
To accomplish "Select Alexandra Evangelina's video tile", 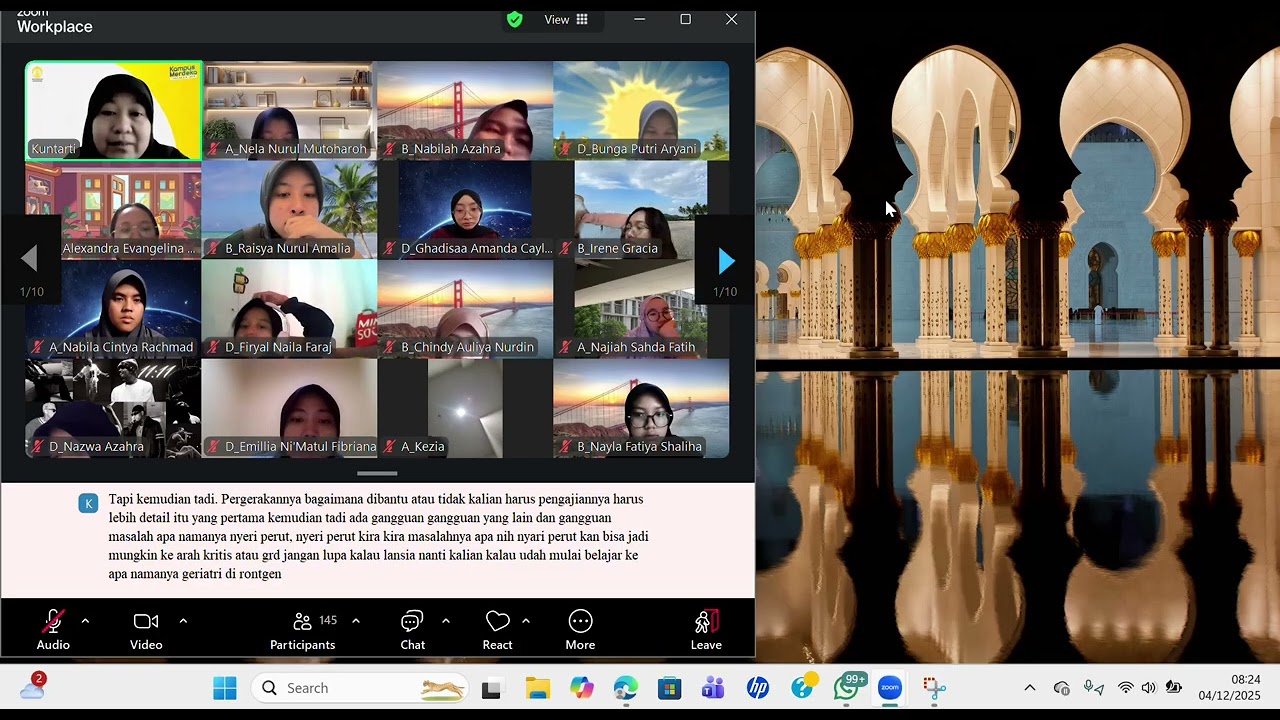I will tap(114, 210).
